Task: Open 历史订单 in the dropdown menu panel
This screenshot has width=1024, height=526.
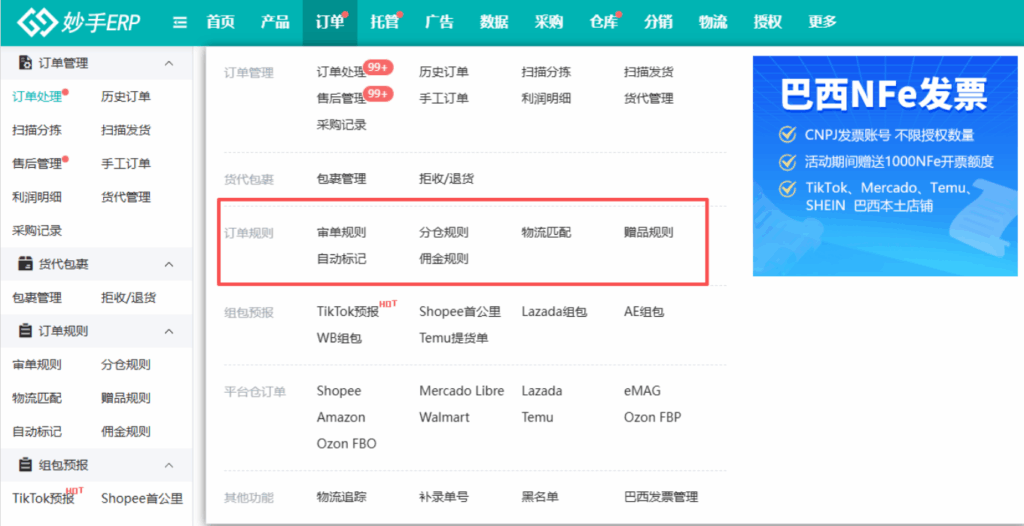Action: [x=443, y=73]
